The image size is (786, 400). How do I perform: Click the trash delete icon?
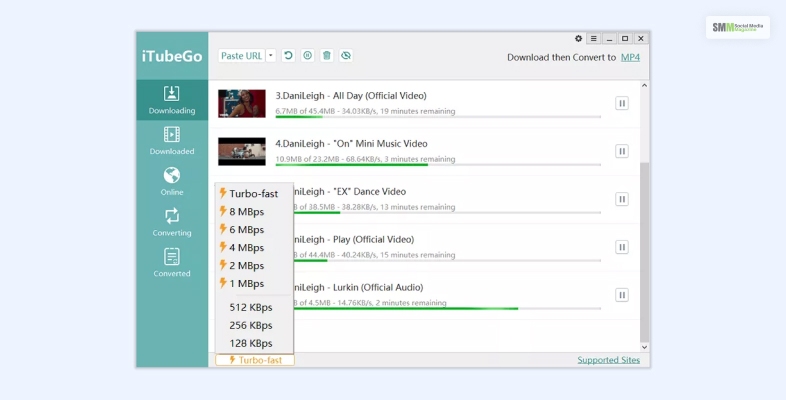coord(327,56)
